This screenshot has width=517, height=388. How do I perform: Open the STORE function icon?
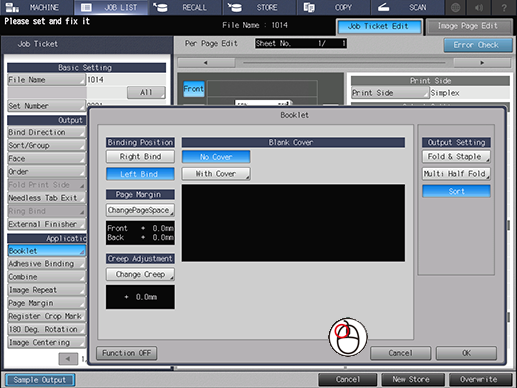pyautogui.click(x=235, y=7)
